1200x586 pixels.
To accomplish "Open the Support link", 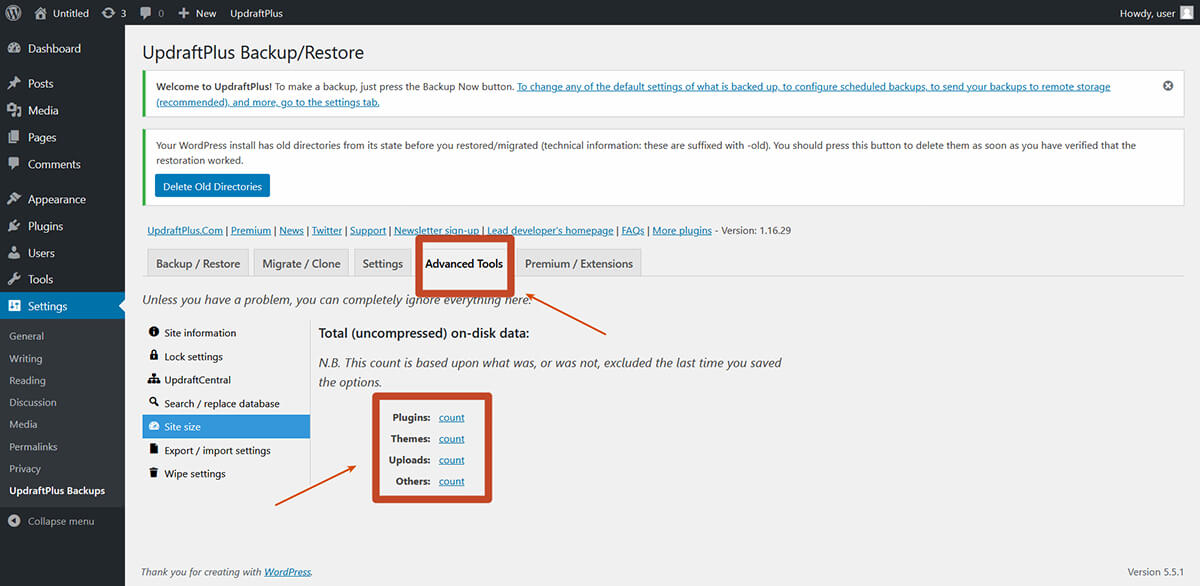I will click(x=368, y=231).
